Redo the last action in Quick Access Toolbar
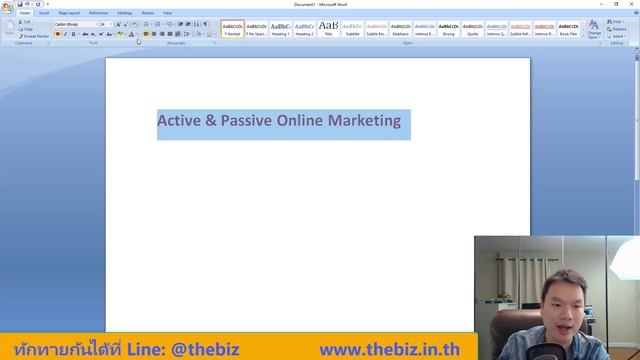This screenshot has height=360, width=640. (x=38, y=4)
